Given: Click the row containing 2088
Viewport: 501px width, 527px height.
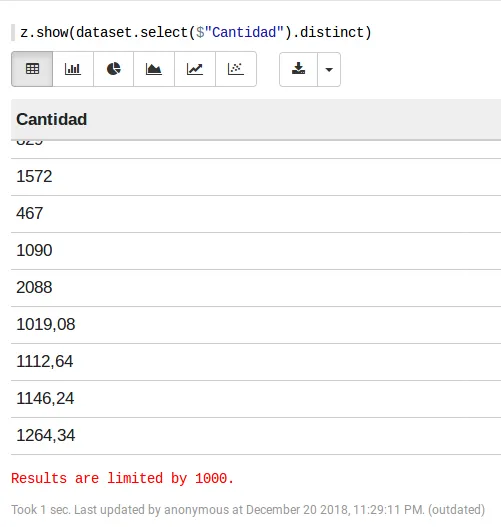Looking at the screenshot, I should point(256,288).
